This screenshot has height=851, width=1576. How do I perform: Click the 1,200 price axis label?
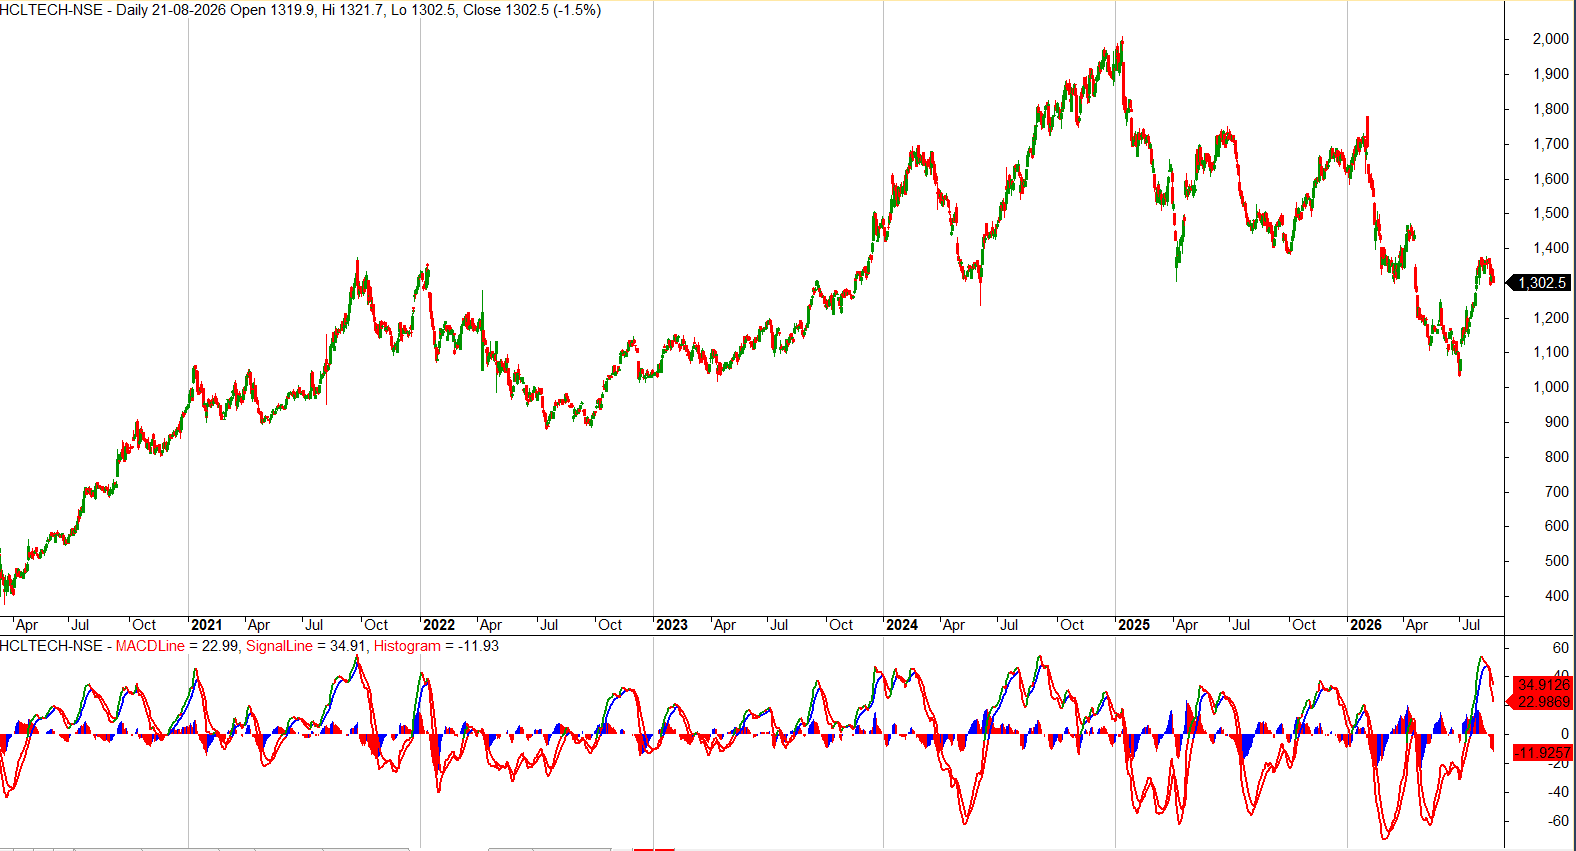[x=1551, y=318]
